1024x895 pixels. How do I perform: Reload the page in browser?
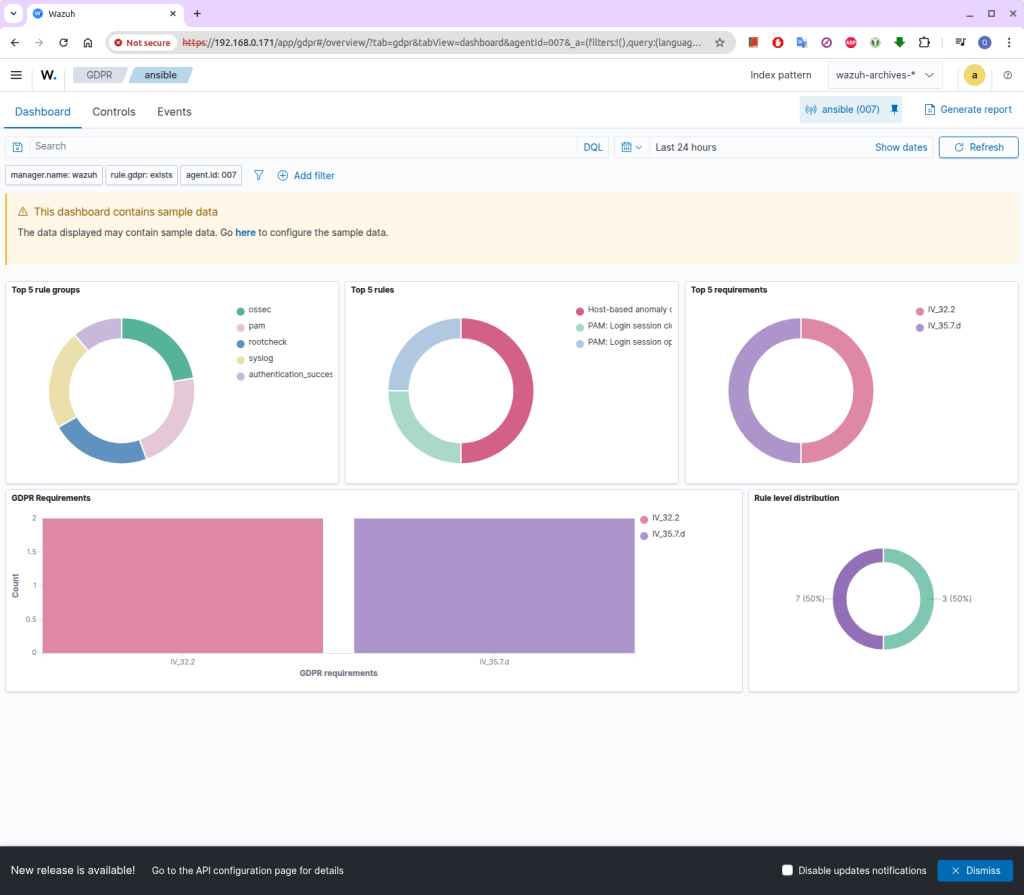63,43
